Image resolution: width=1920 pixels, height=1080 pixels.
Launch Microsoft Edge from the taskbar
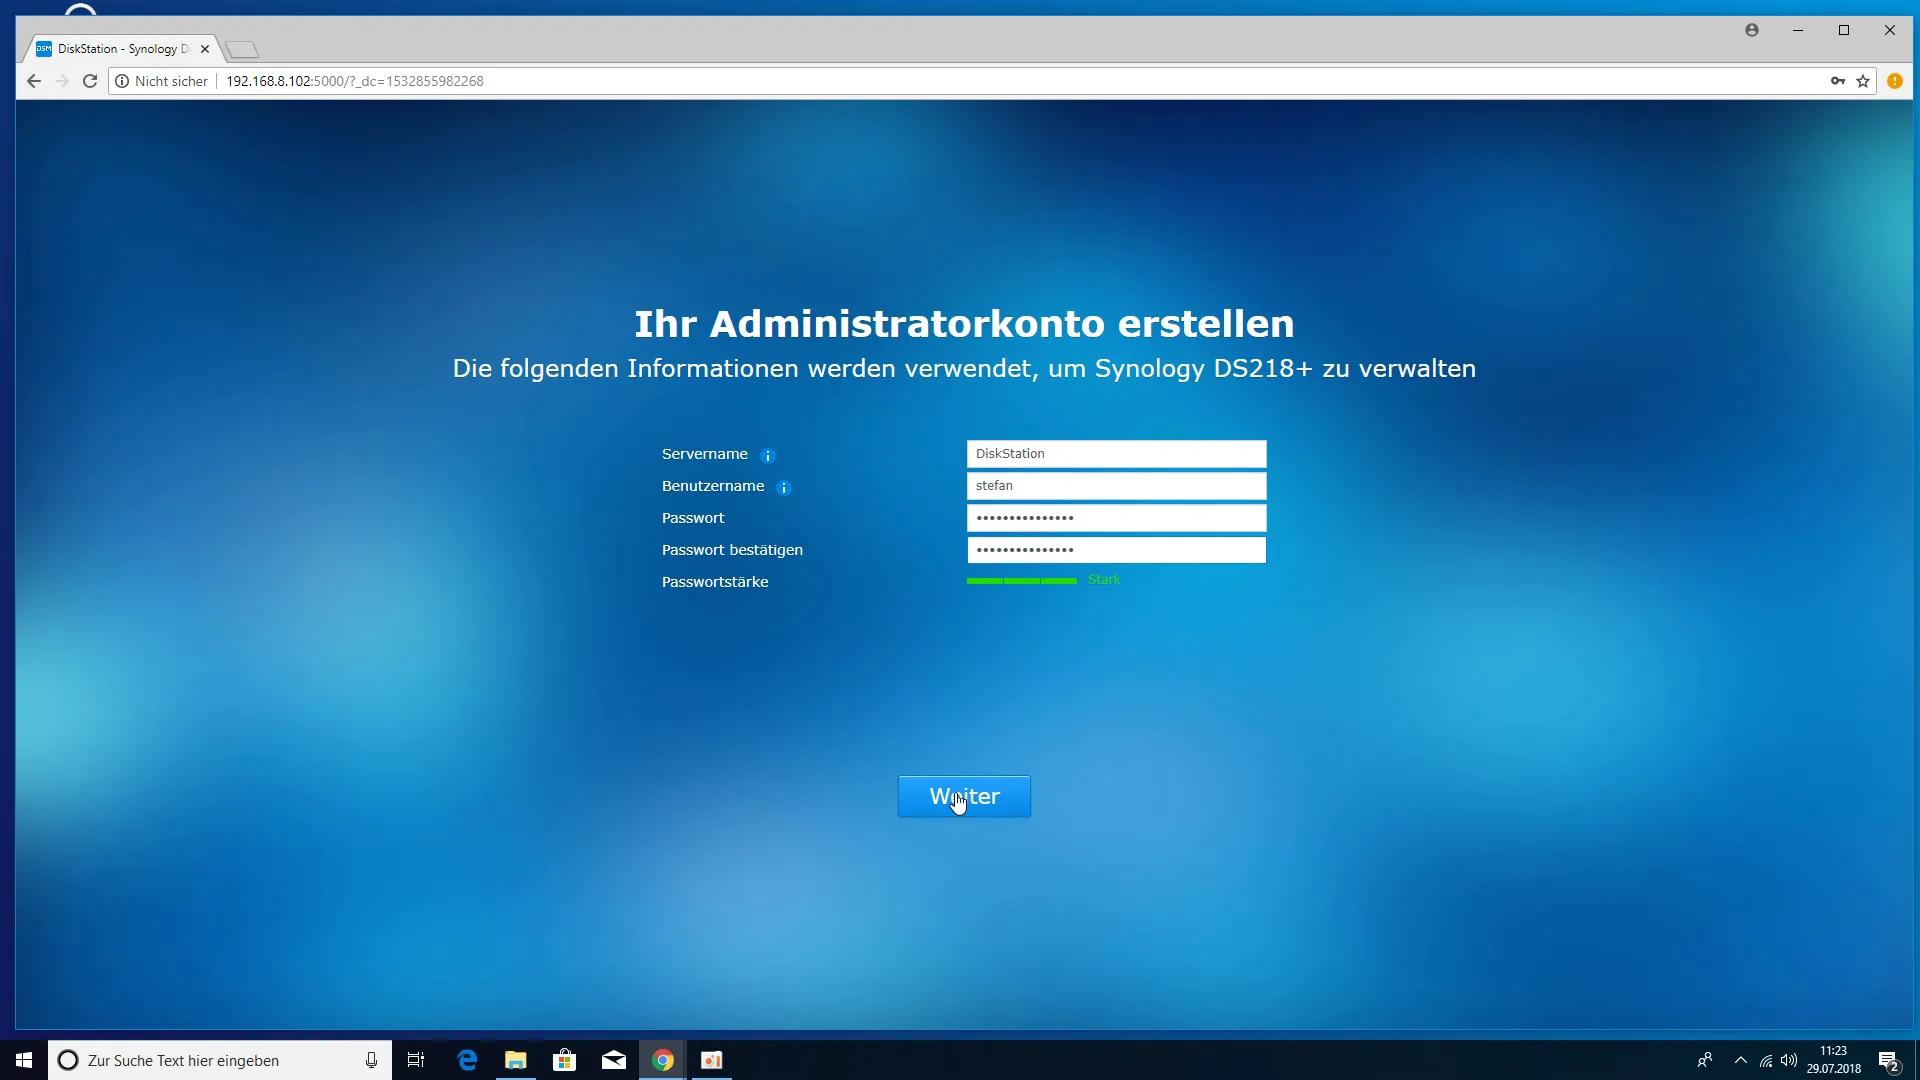[x=467, y=1060]
